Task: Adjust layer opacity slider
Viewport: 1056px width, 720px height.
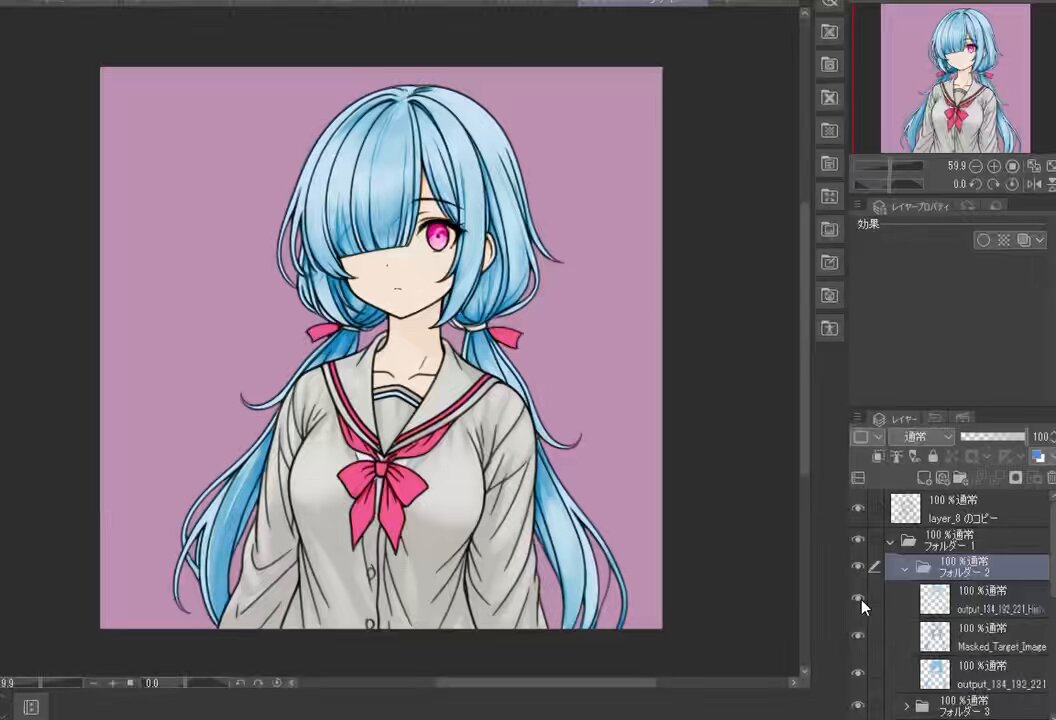Action: pos(993,436)
